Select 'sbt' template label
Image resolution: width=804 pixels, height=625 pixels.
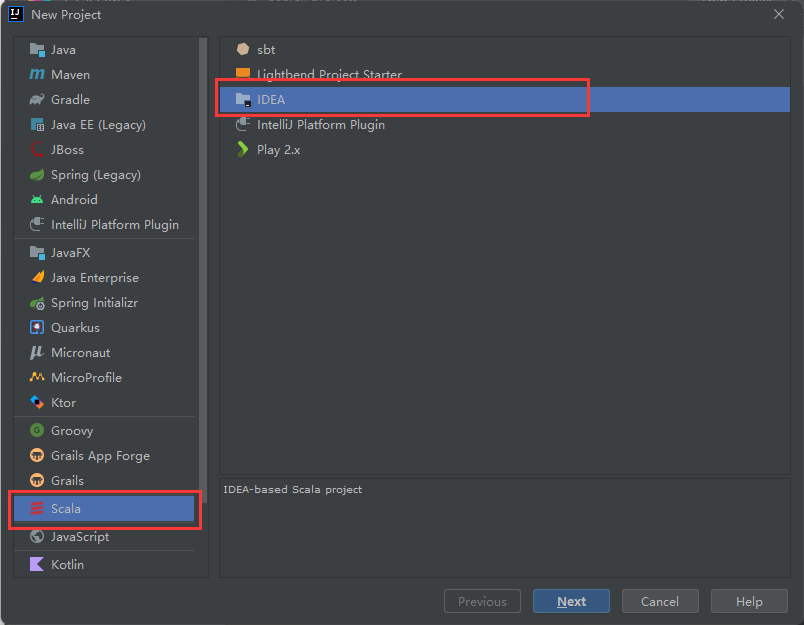click(266, 50)
